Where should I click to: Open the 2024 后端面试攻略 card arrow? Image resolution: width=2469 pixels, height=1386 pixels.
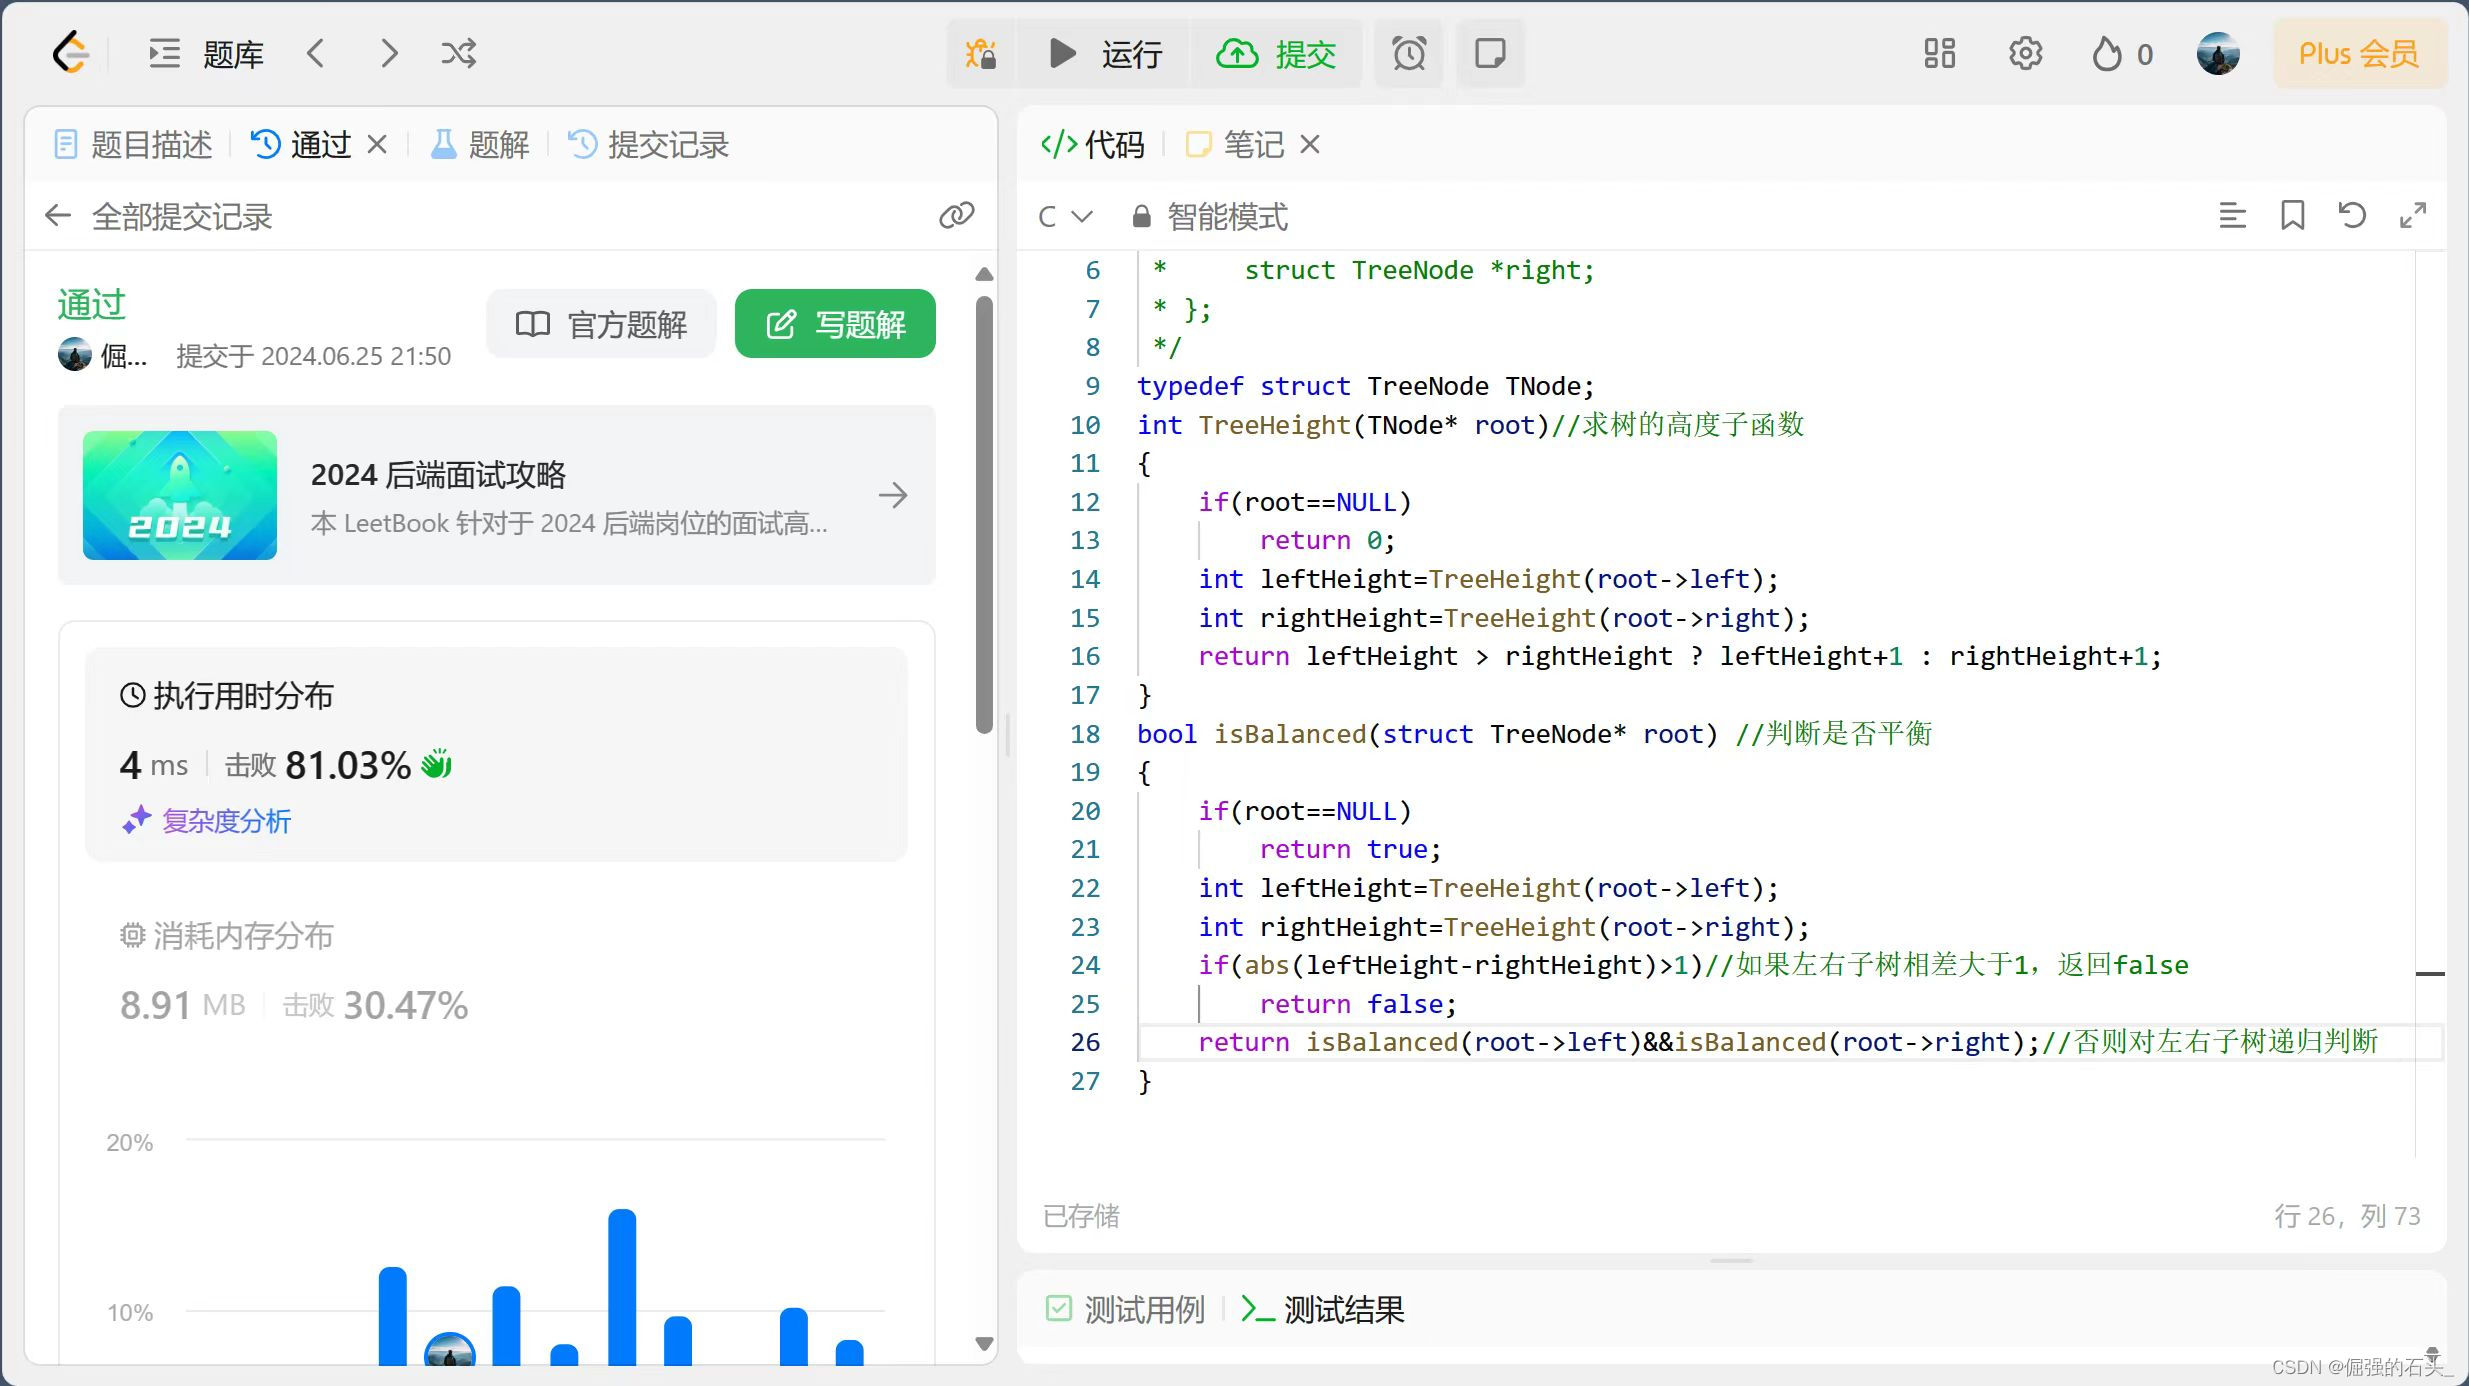pyautogui.click(x=893, y=495)
